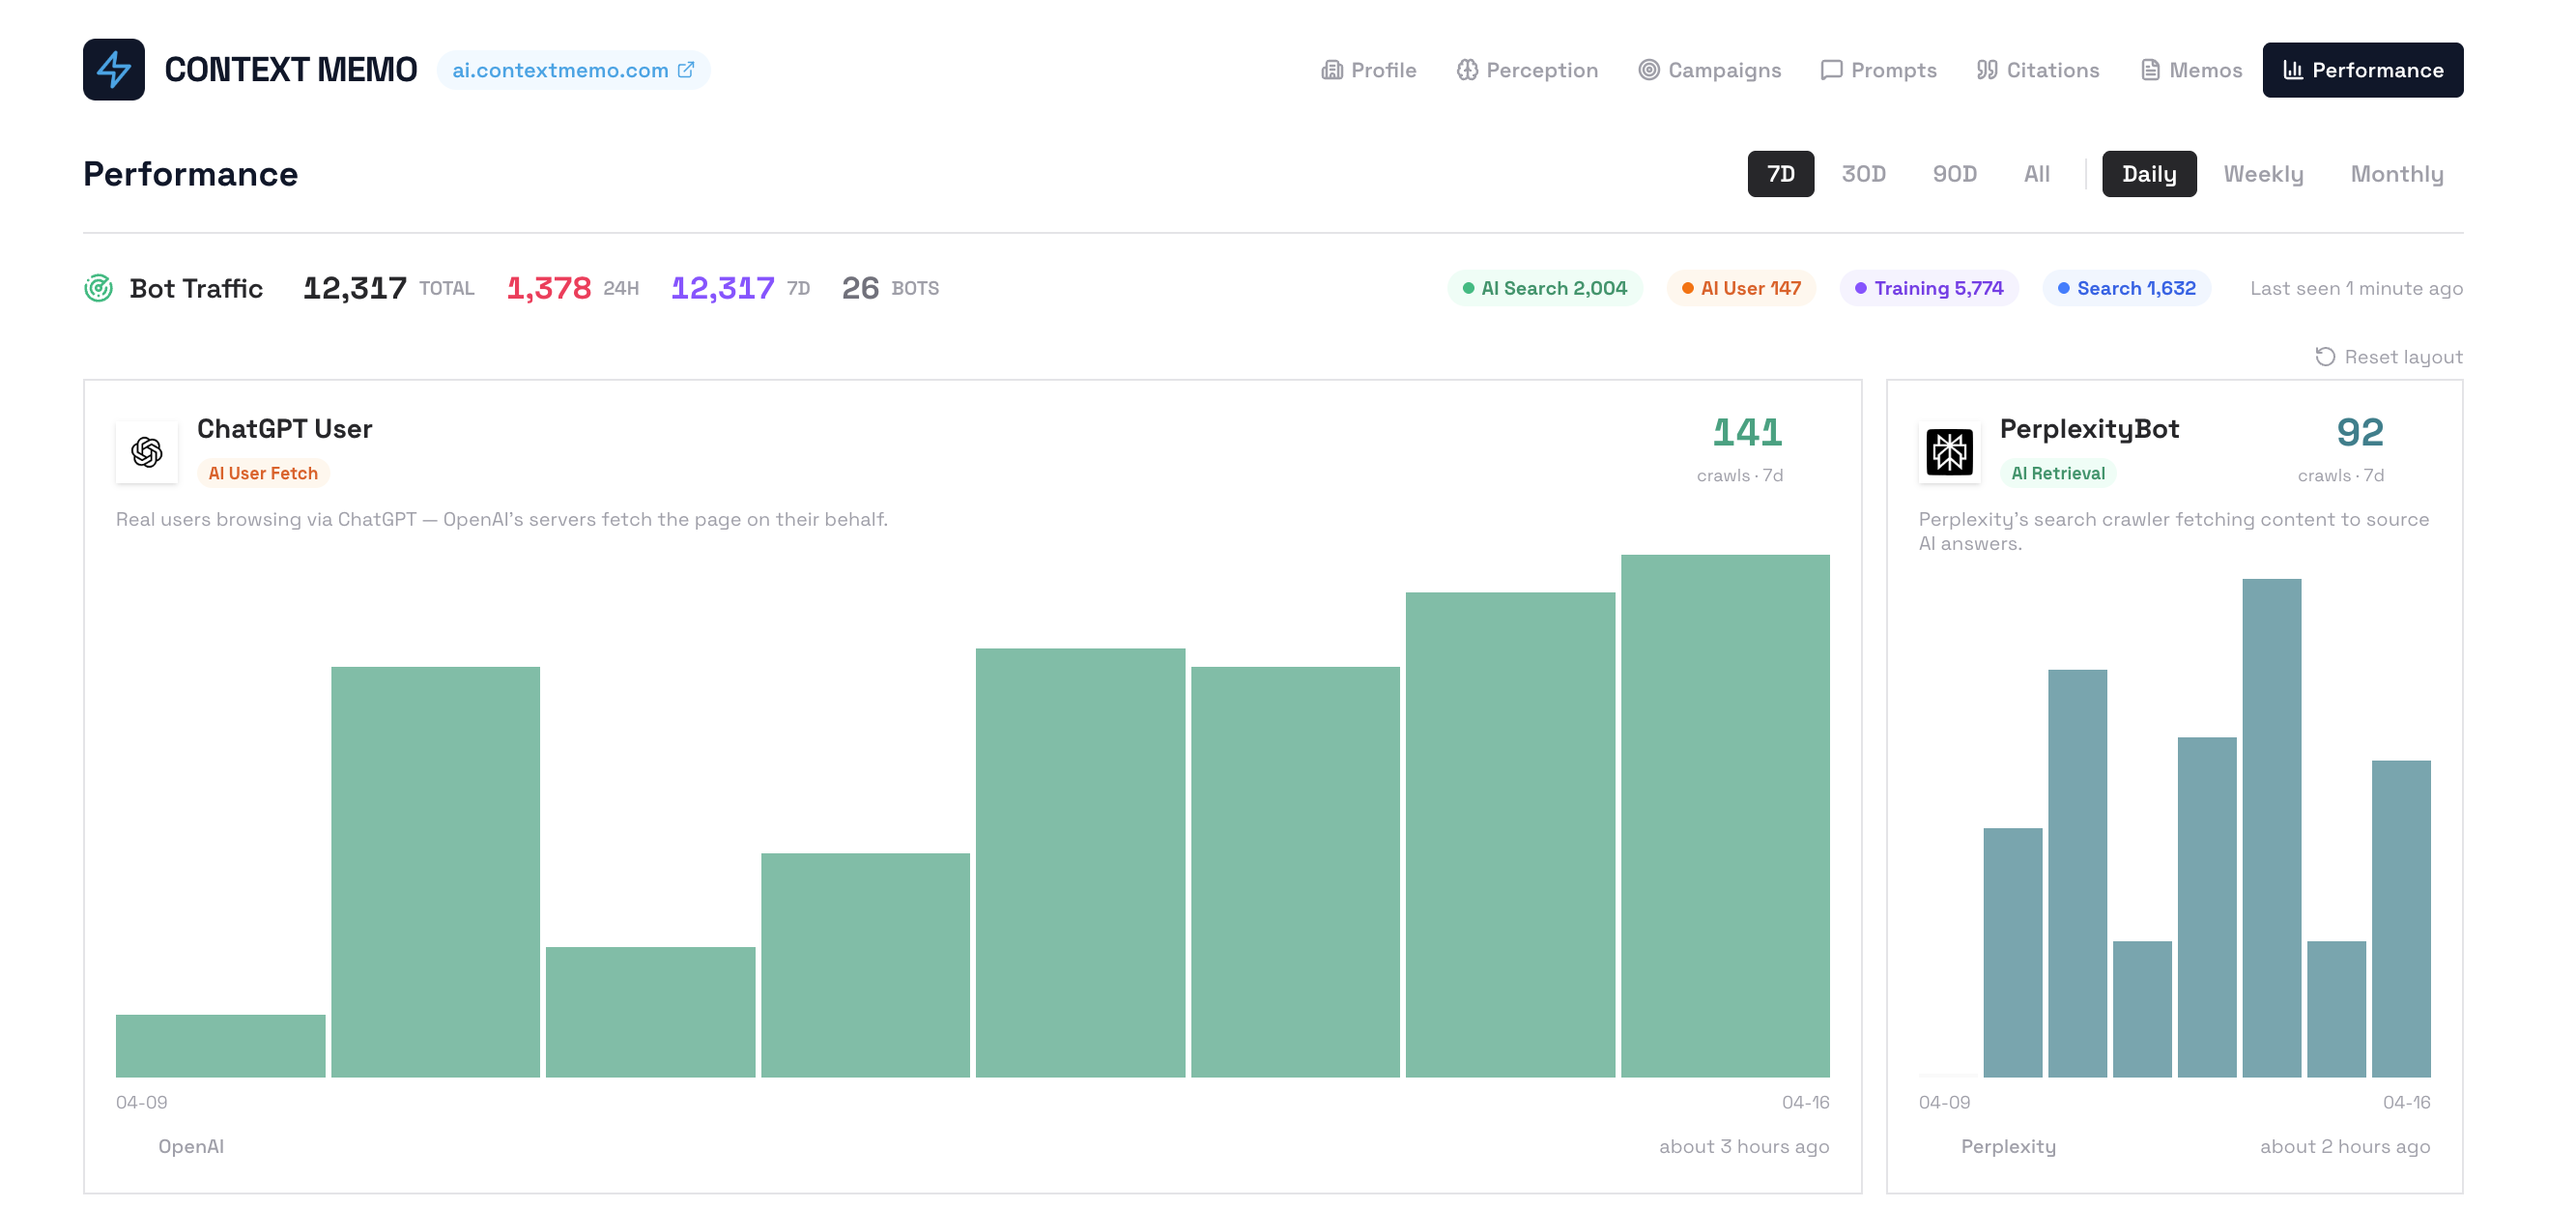Filter by AI Search 2,004 badge

(x=1544, y=288)
